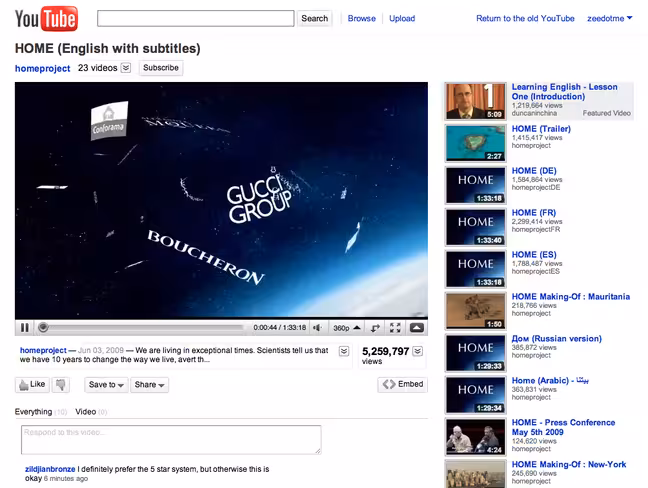Like this video with thumbs up
Screen dimensions: 648x488
32,385
